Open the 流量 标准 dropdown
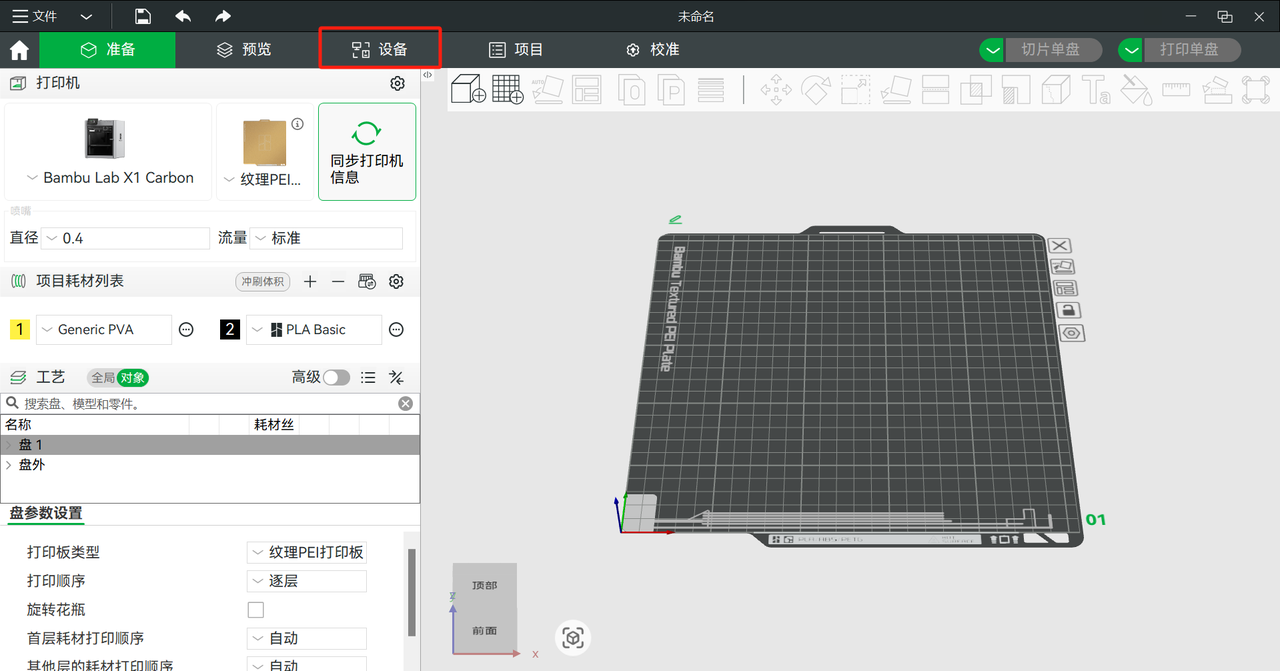The image size is (1280, 671). point(327,238)
